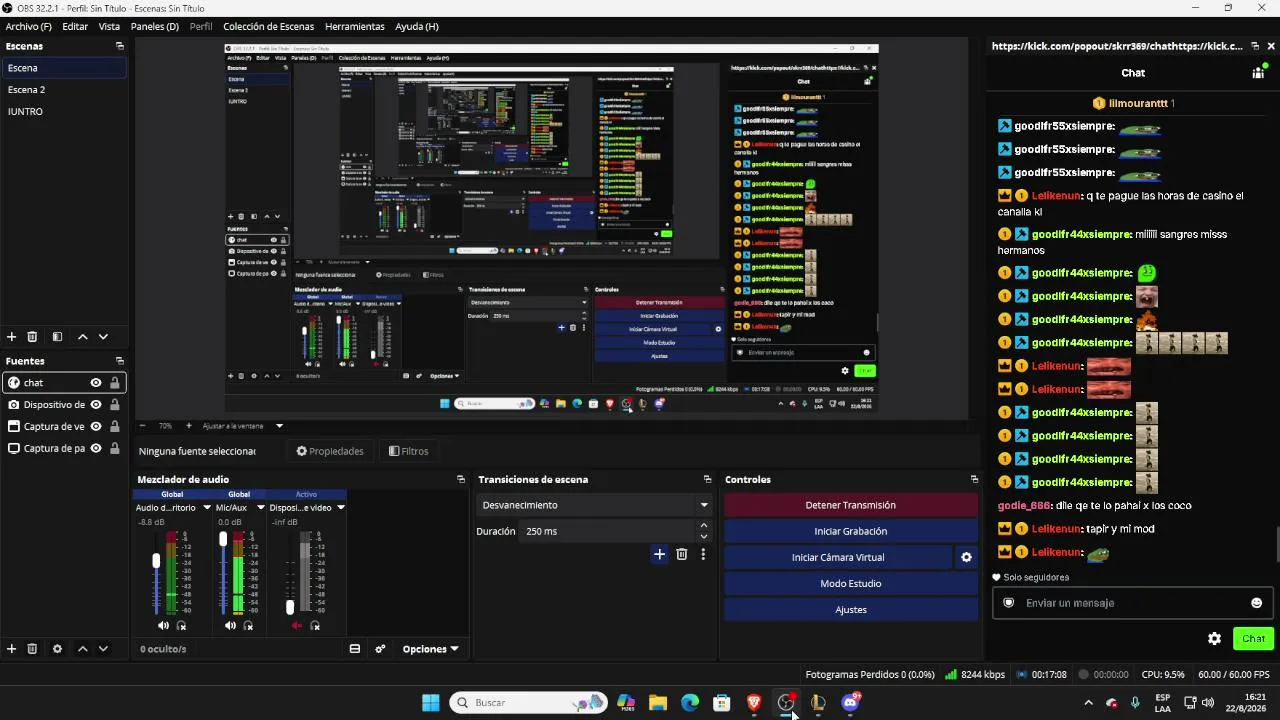This screenshot has width=1280, height=720.
Task: Open Ajustes from the Controles panel
Action: [850, 609]
